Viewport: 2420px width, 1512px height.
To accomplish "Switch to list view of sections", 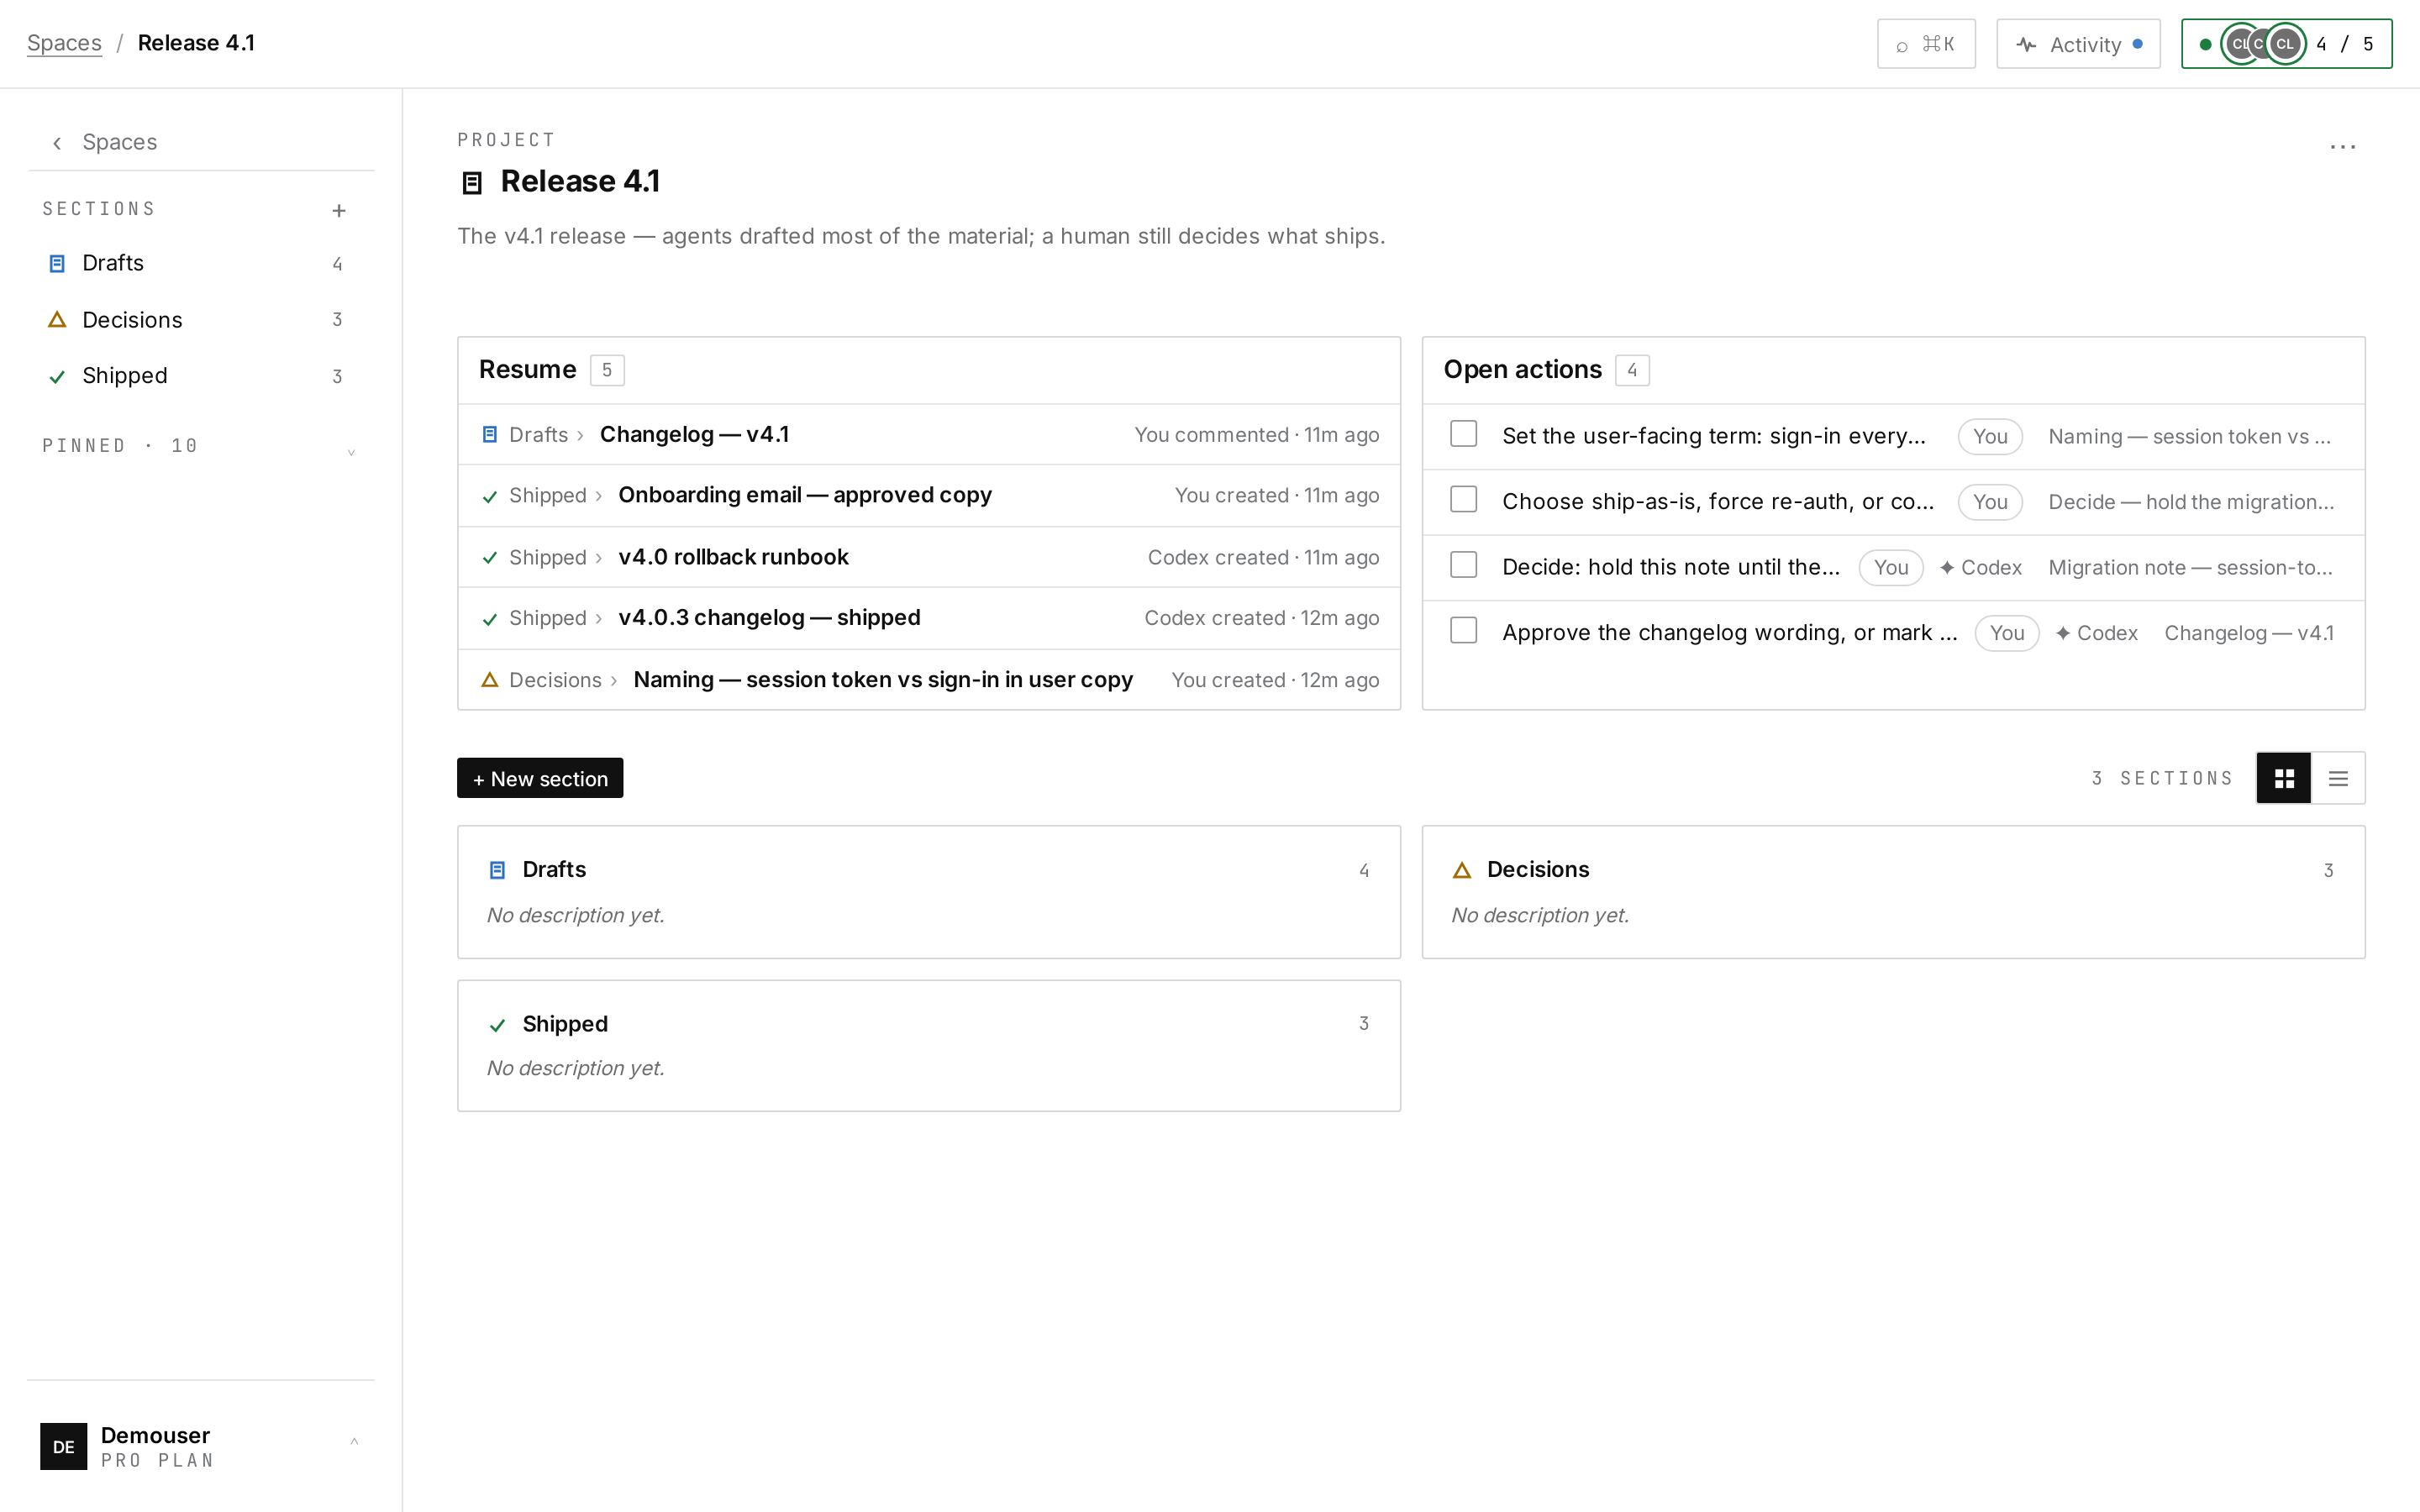I will click(x=2338, y=778).
